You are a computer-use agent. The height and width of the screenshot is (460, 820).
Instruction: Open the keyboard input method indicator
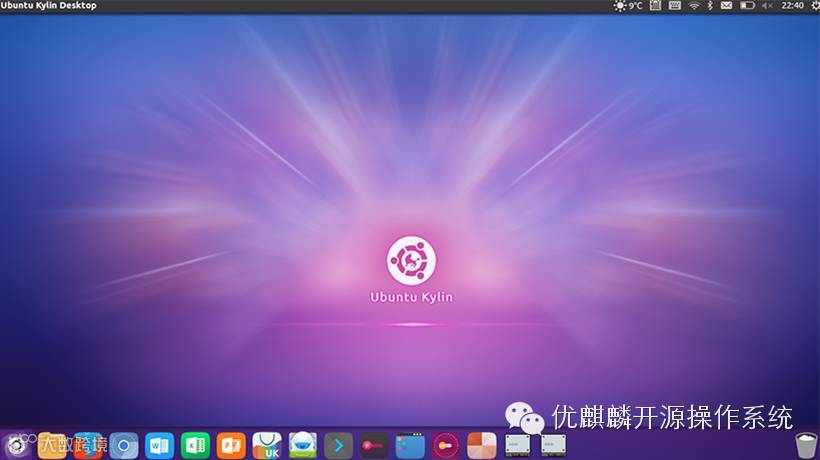(675, 6)
